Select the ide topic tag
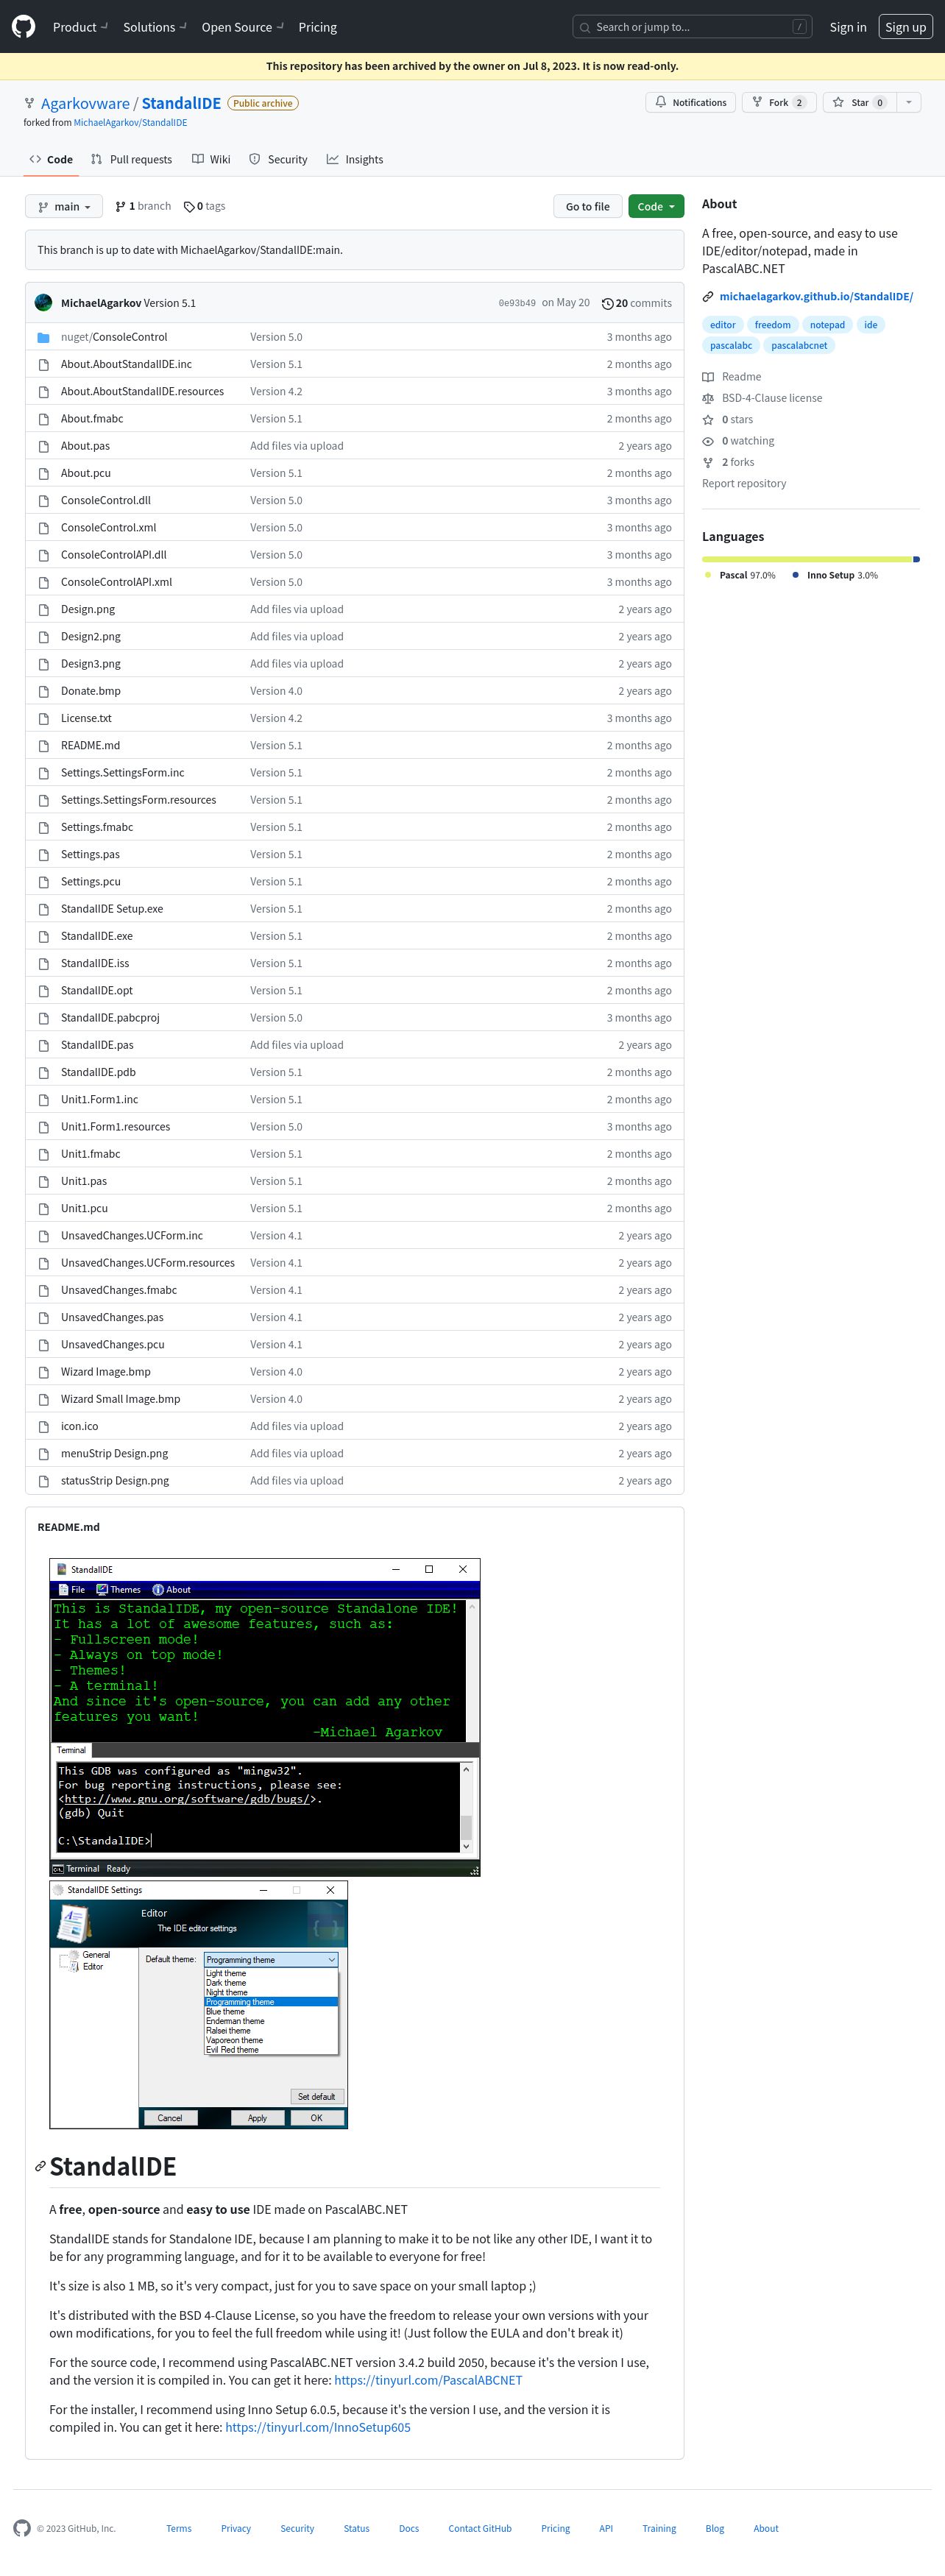This screenshot has height=2576, width=945. 871,325
